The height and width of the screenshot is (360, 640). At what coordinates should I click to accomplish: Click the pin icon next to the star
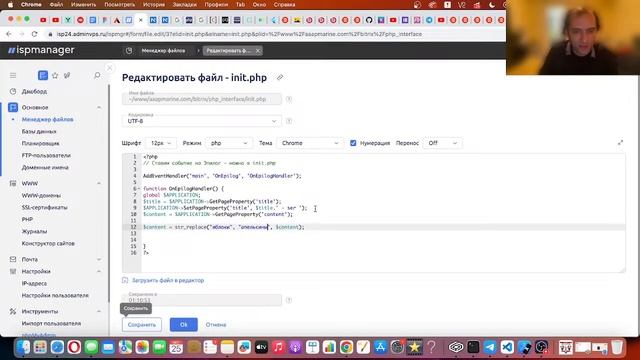coord(67,75)
